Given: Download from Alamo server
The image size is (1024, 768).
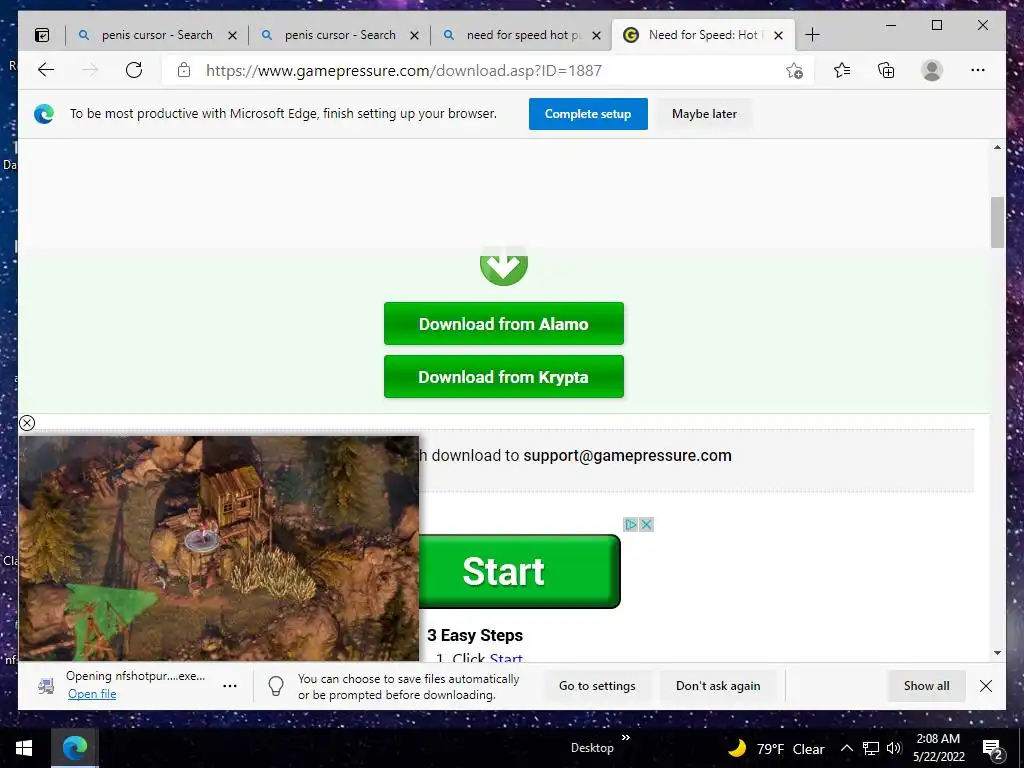Looking at the screenshot, I should pos(504,324).
